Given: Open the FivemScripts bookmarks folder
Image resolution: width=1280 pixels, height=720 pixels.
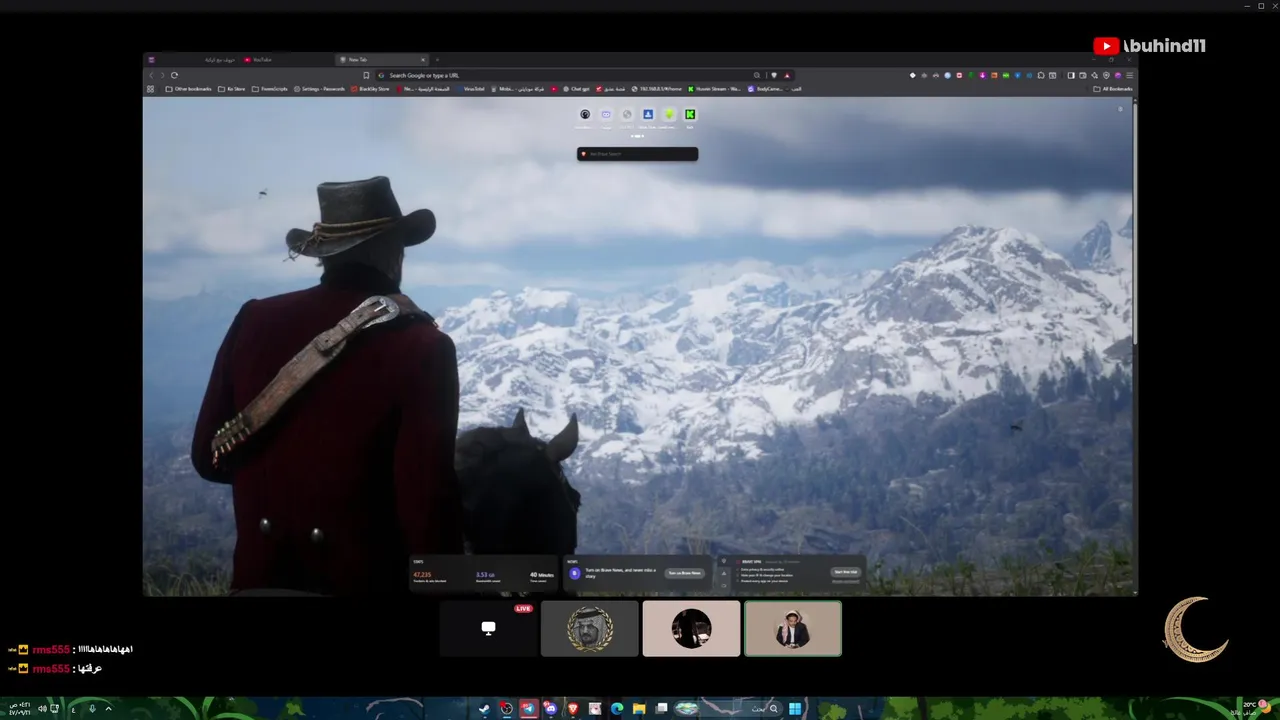Looking at the screenshot, I should pyautogui.click(x=270, y=89).
